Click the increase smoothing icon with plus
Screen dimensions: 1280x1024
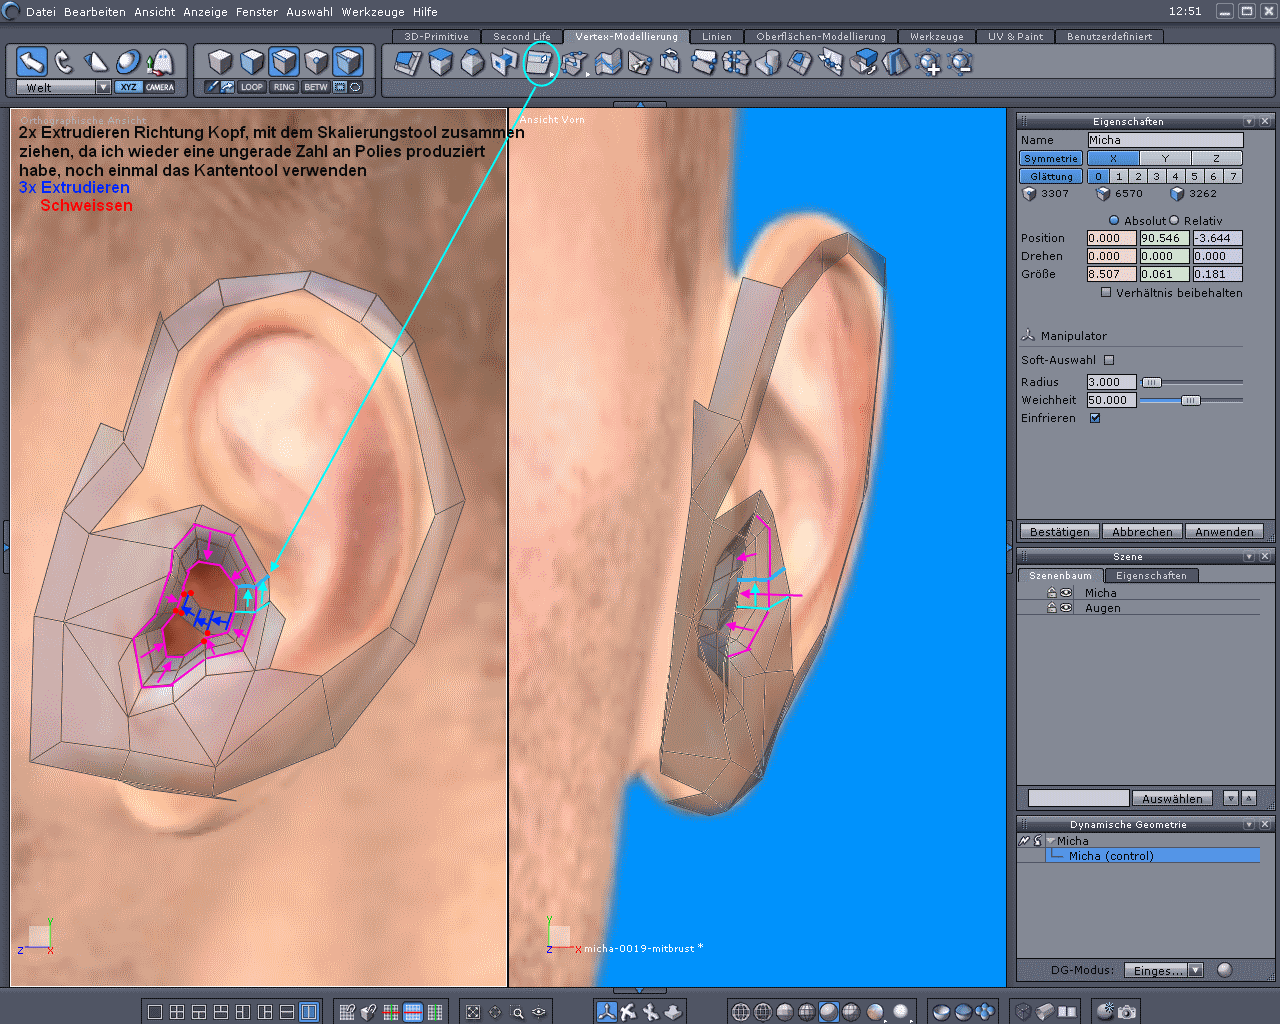pos(929,63)
